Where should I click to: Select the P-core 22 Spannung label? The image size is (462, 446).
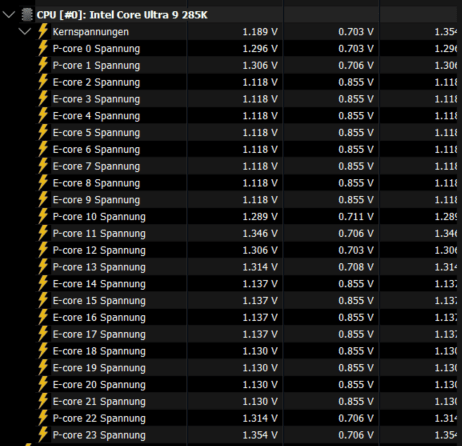click(x=99, y=419)
